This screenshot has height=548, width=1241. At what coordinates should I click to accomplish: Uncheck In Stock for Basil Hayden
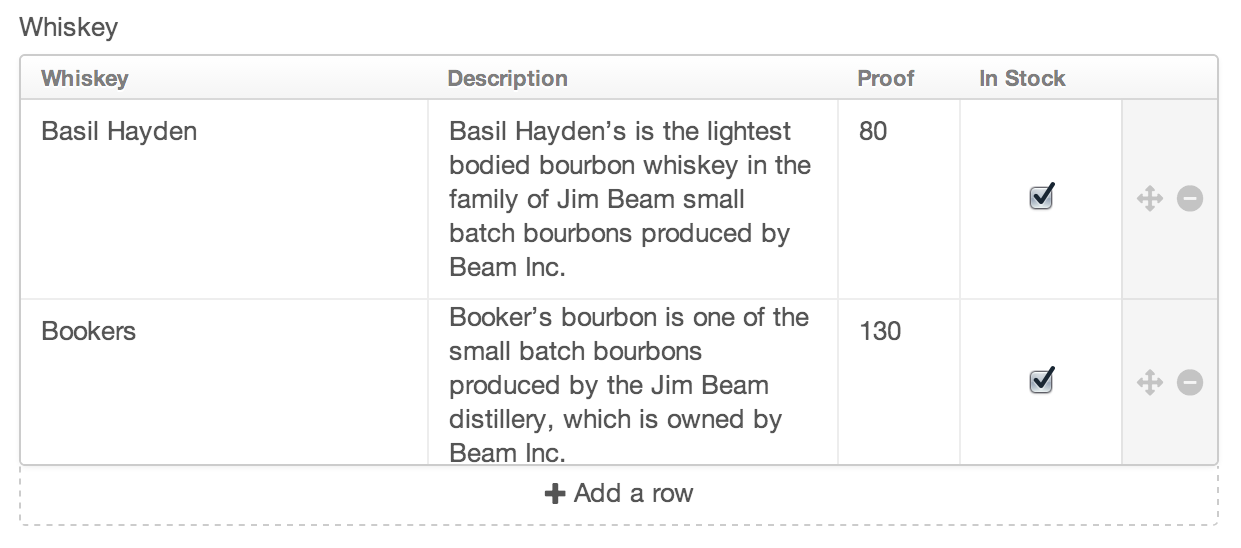[x=1041, y=197]
